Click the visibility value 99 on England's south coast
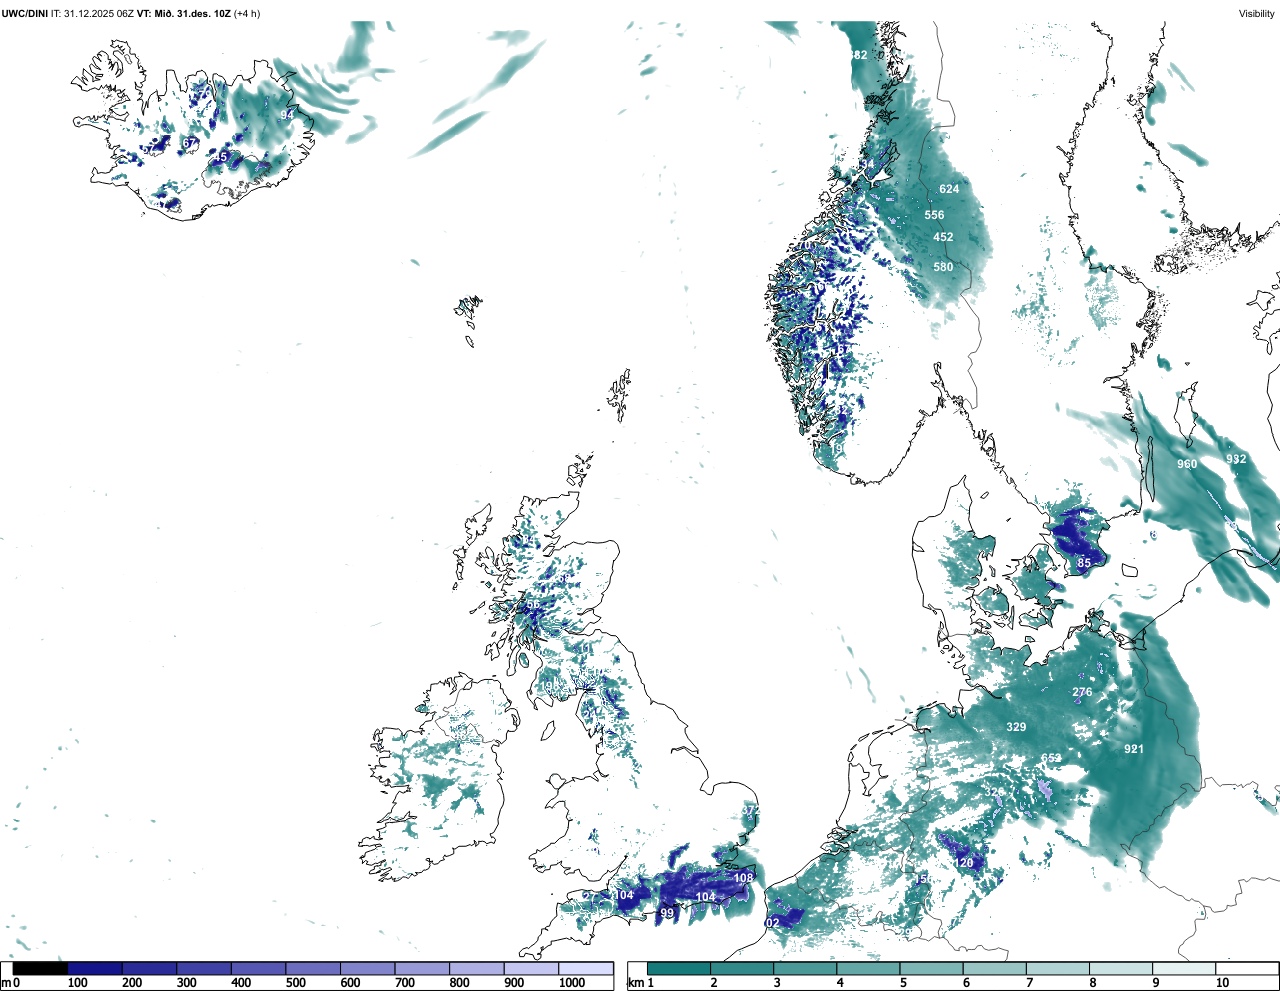 [x=667, y=913]
